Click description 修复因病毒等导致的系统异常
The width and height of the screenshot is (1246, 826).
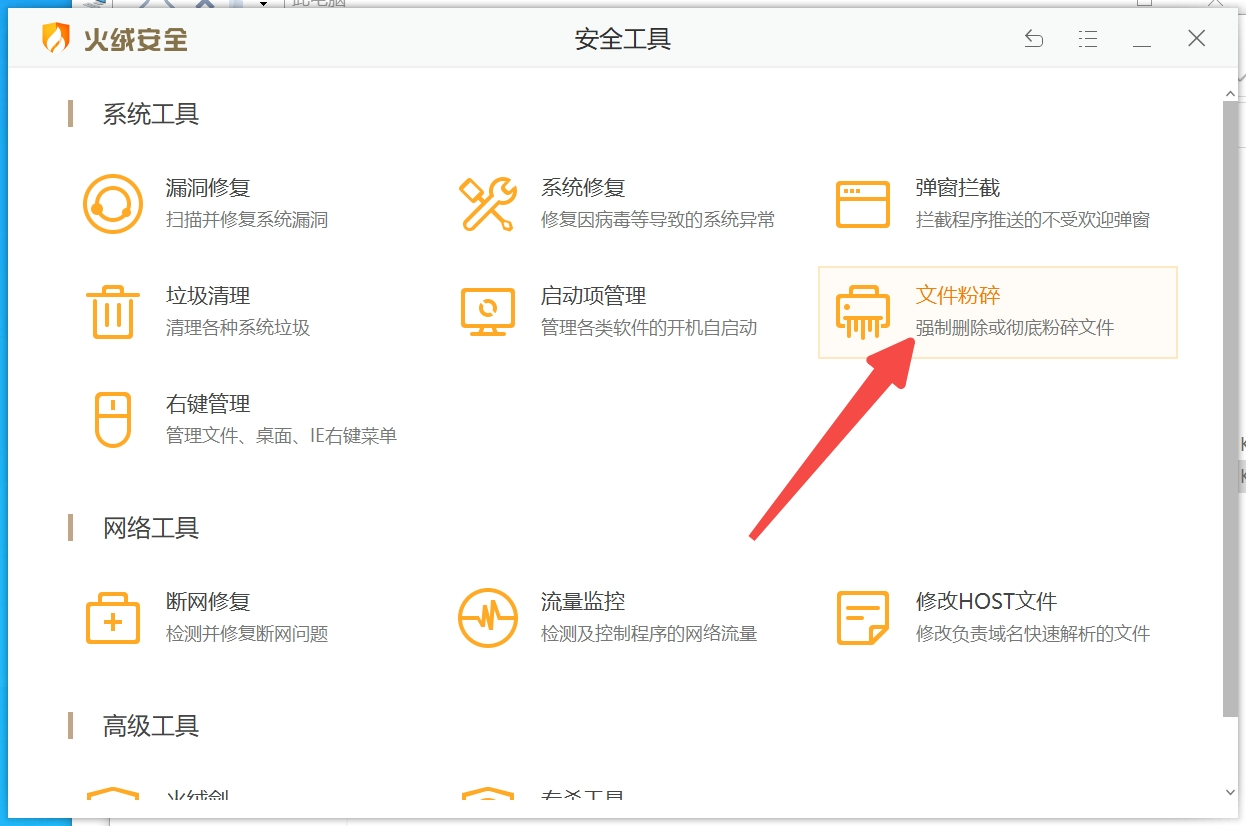658,220
